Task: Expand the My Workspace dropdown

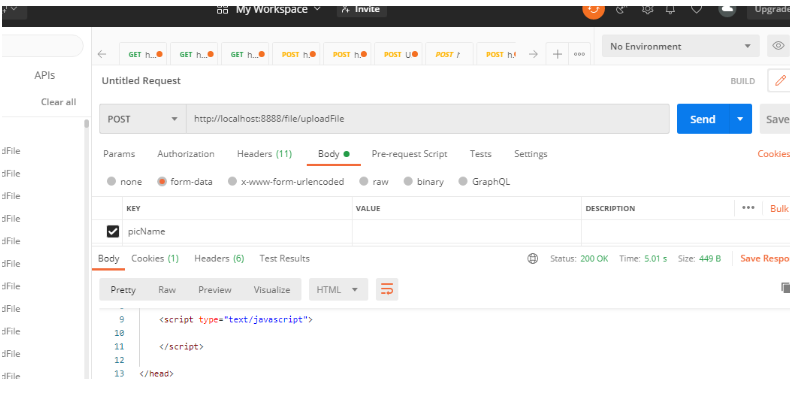Action: 278,10
